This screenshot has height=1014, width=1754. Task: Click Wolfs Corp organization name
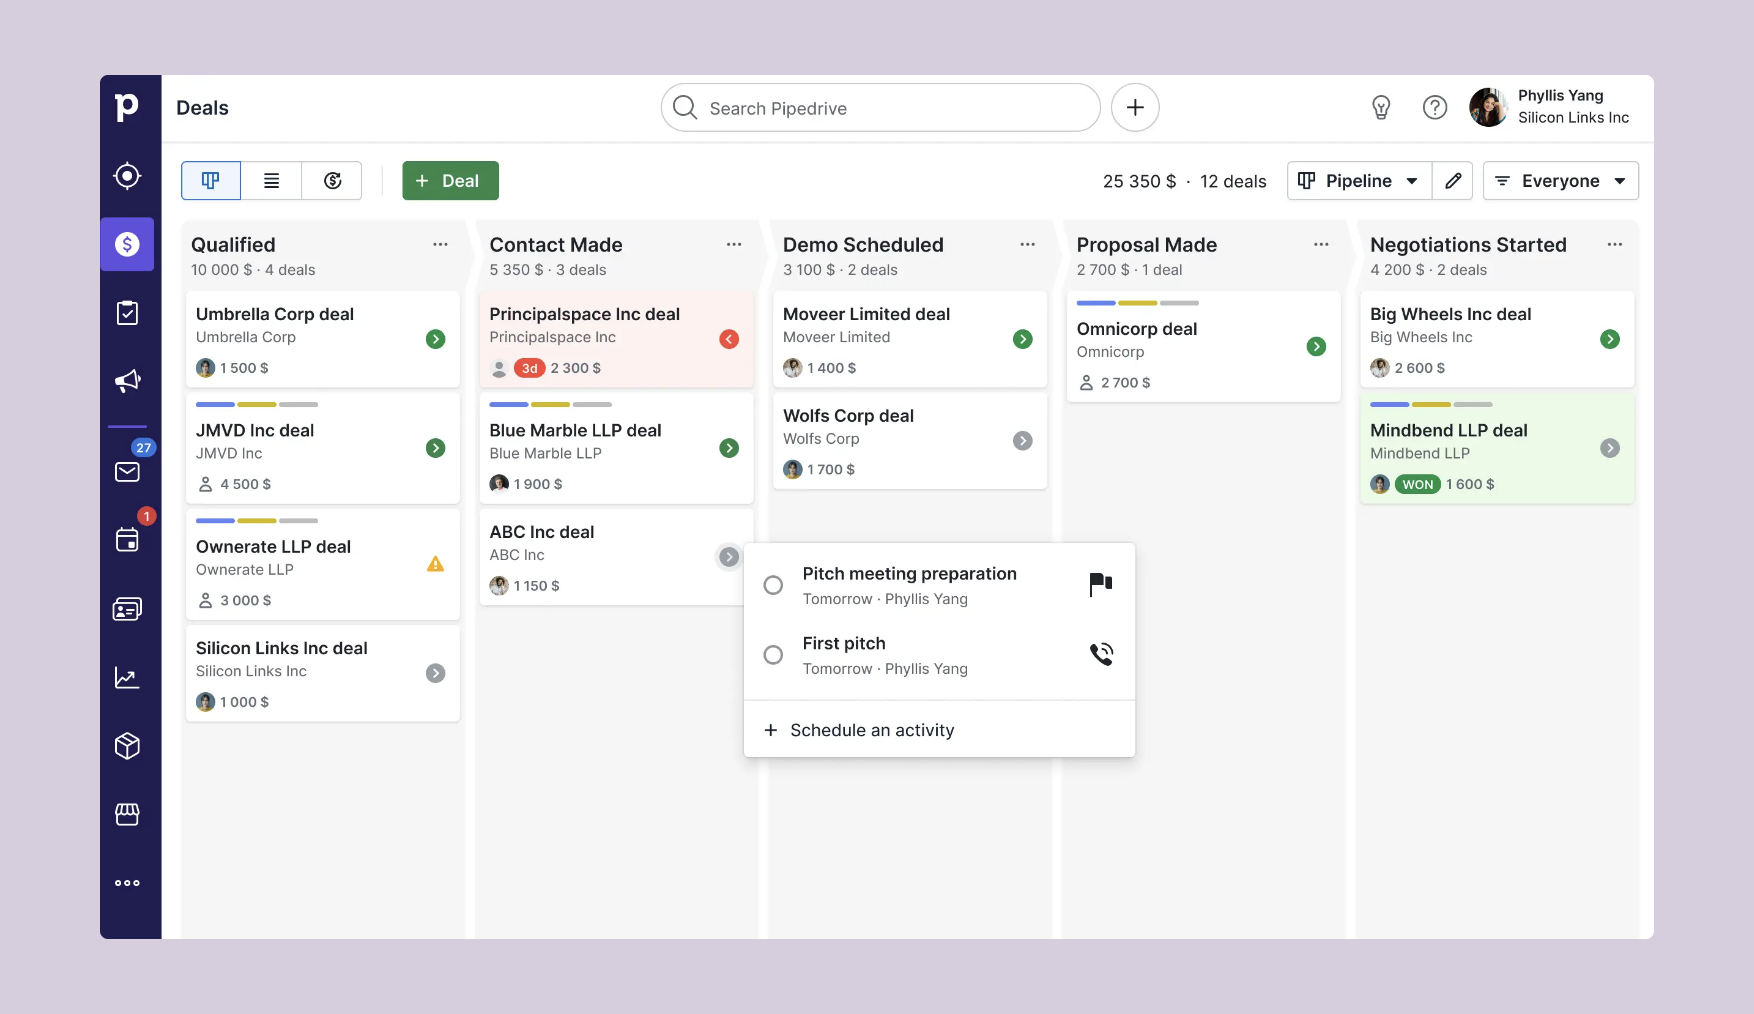click(821, 439)
